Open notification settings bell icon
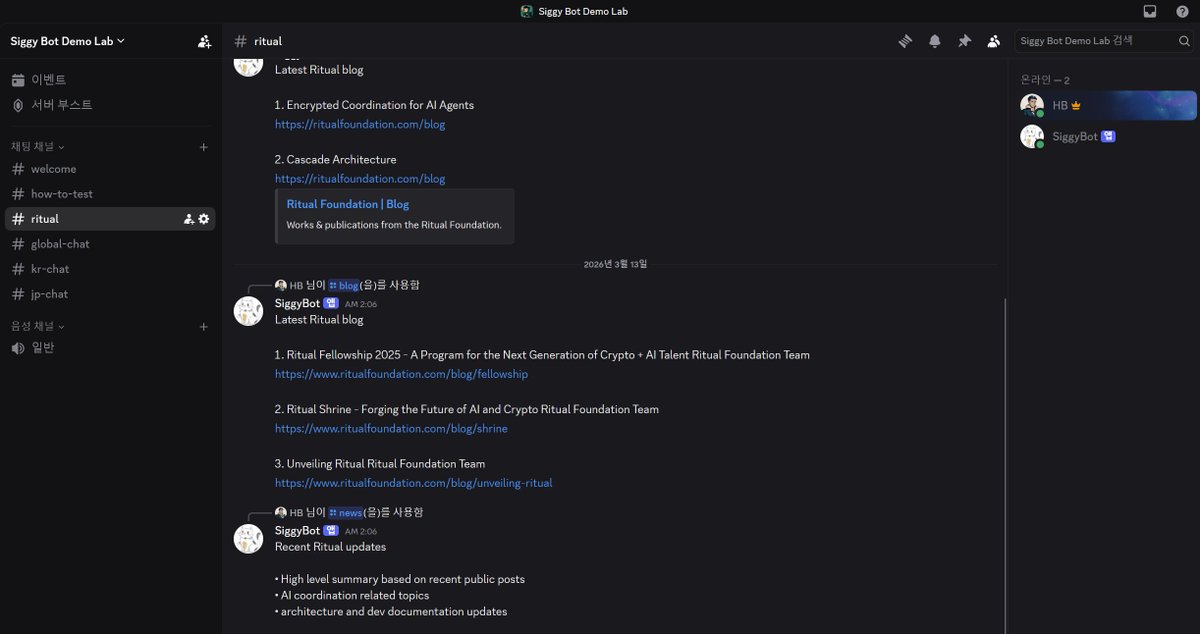 click(935, 41)
